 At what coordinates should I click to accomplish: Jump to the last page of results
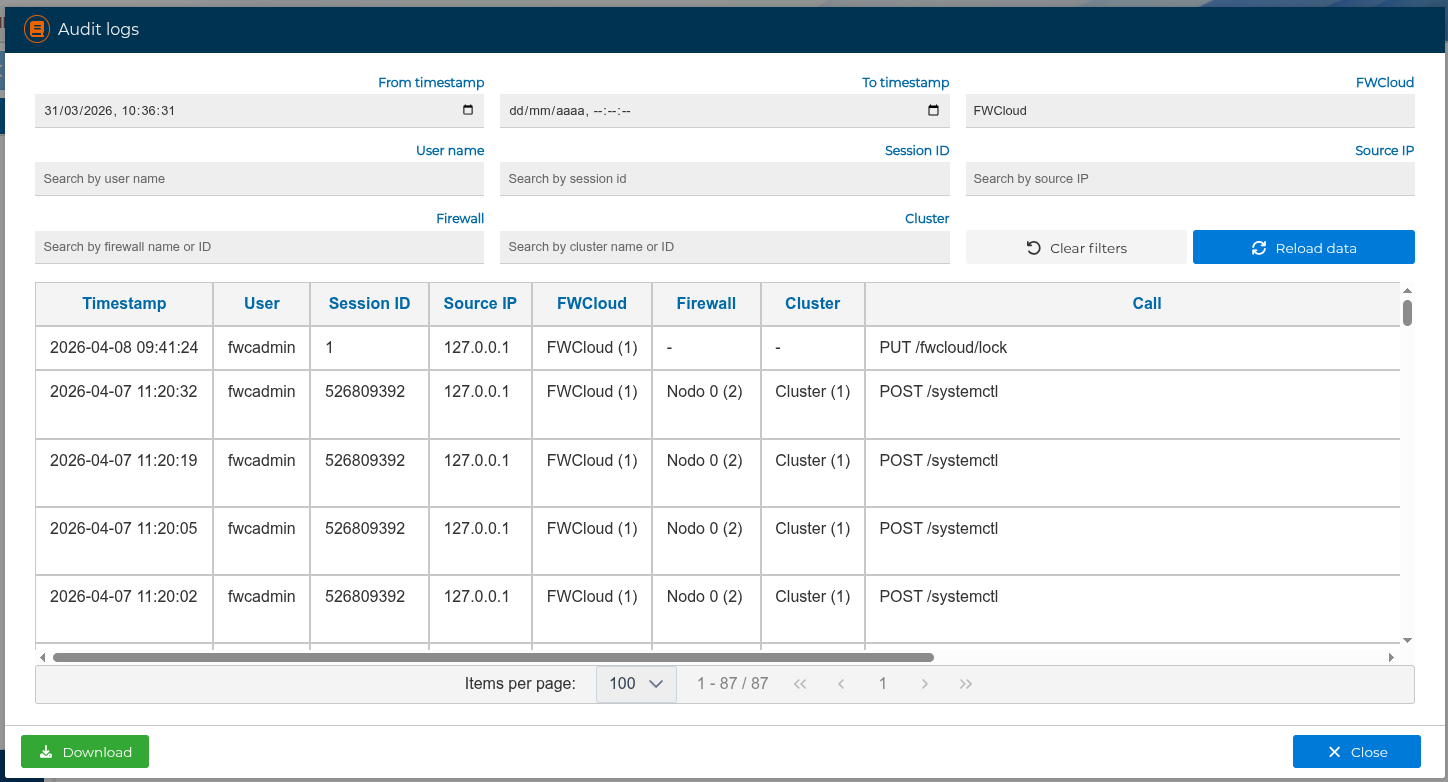966,684
